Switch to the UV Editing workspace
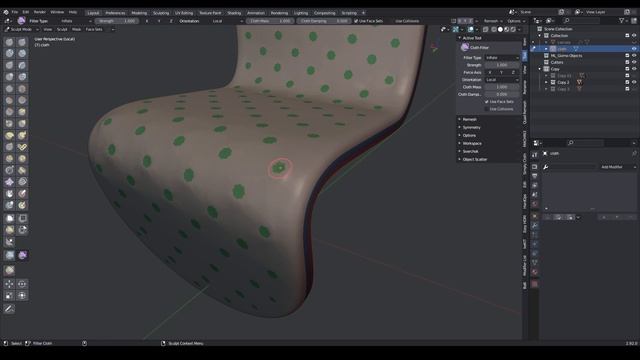Image resolution: width=640 pixels, height=360 pixels. click(184, 13)
